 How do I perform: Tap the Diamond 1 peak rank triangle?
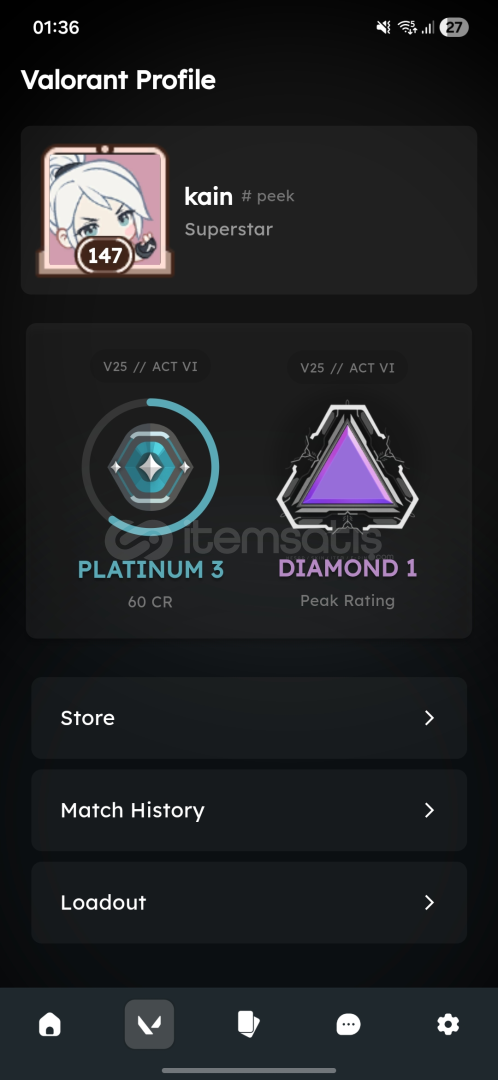click(x=347, y=468)
